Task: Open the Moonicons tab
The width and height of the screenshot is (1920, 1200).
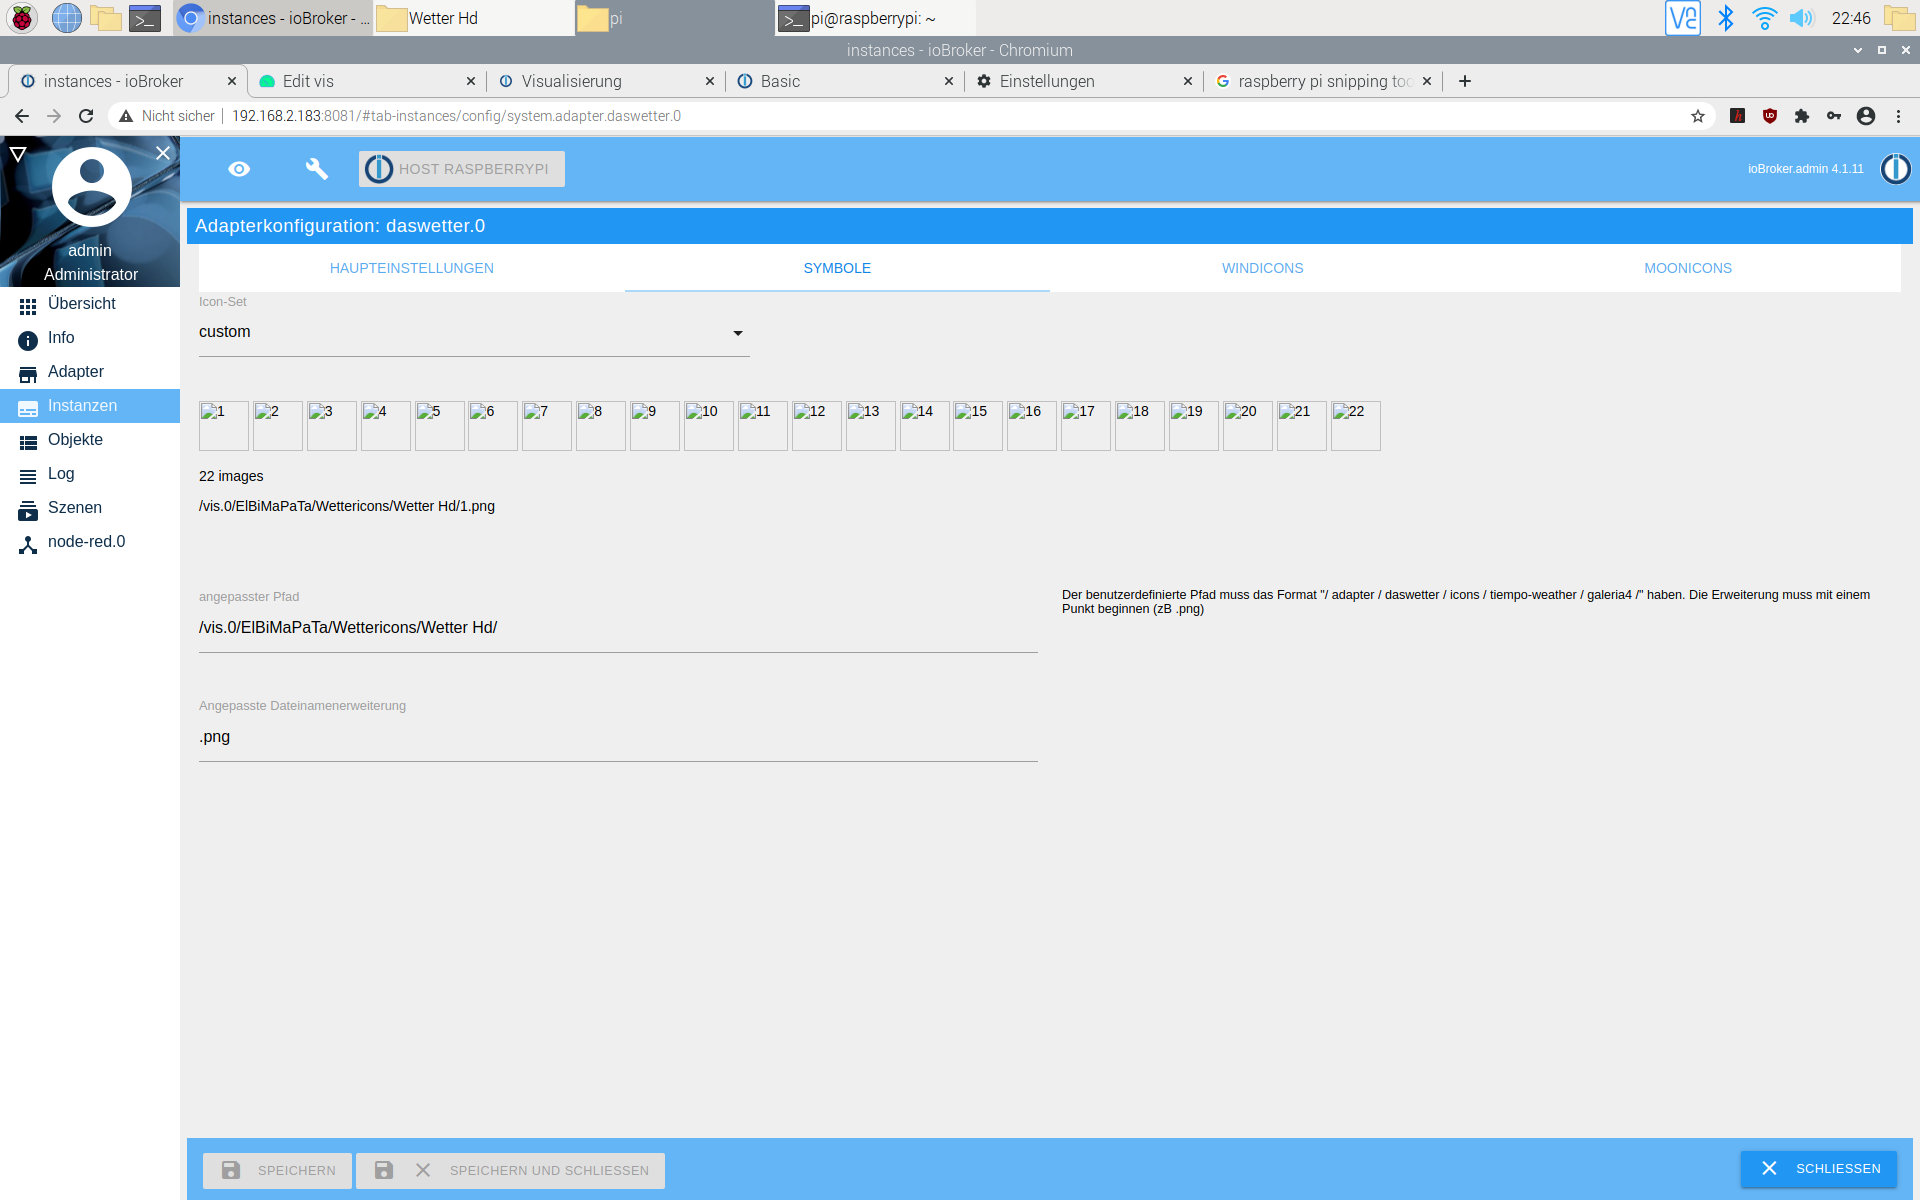Action: (1687, 268)
